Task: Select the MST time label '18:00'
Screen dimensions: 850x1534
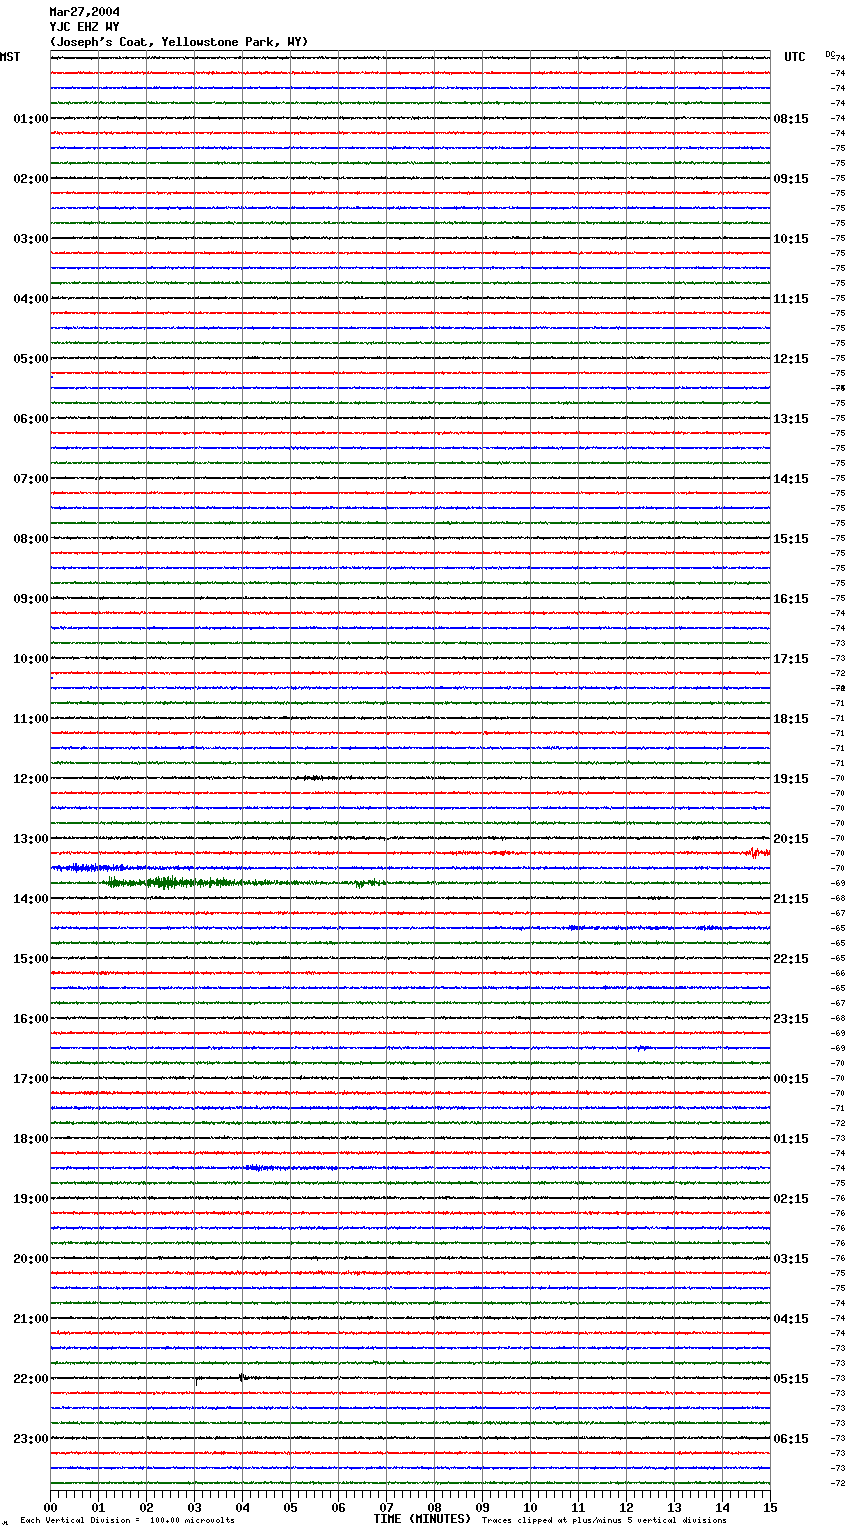Action: pyautogui.click(x=31, y=1139)
